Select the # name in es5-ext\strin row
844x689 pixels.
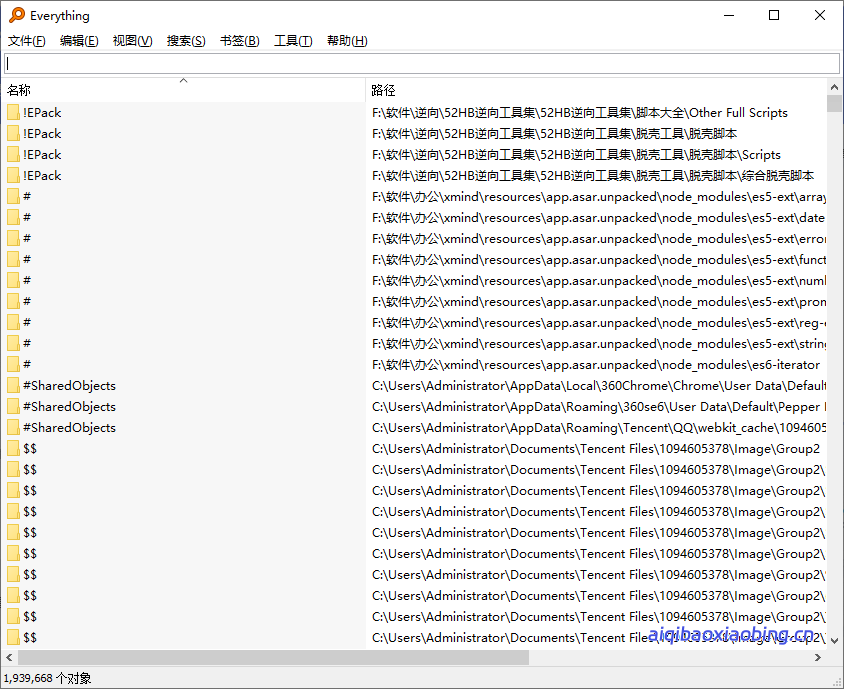point(27,343)
